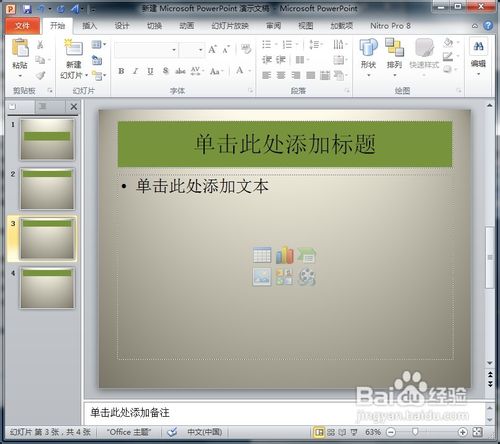Viewport: 500px width, 444px height.
Task: Click the zoom in plus button
Action: (x=462, y=432)
